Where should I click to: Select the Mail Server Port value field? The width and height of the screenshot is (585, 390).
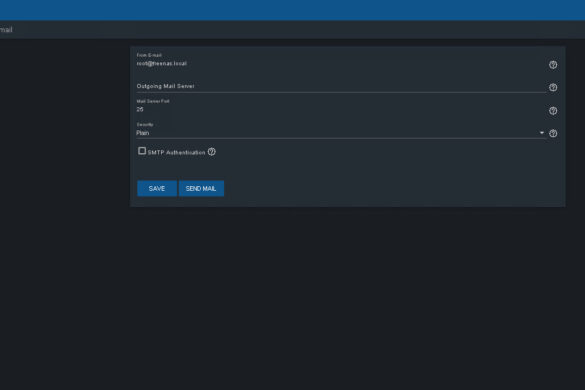(341, 110)
